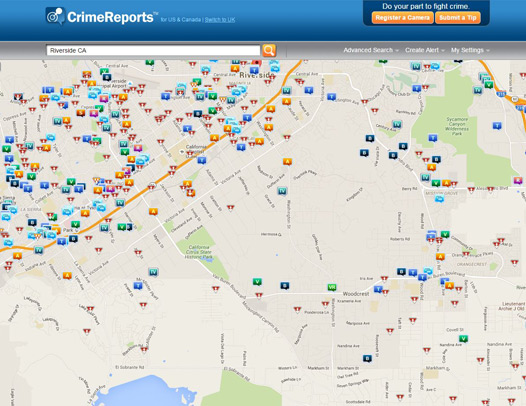Select the dark B marker above Markham St
Image resolution: width=526 pixels, height=406 pixels.
click(x=367, y=359)
